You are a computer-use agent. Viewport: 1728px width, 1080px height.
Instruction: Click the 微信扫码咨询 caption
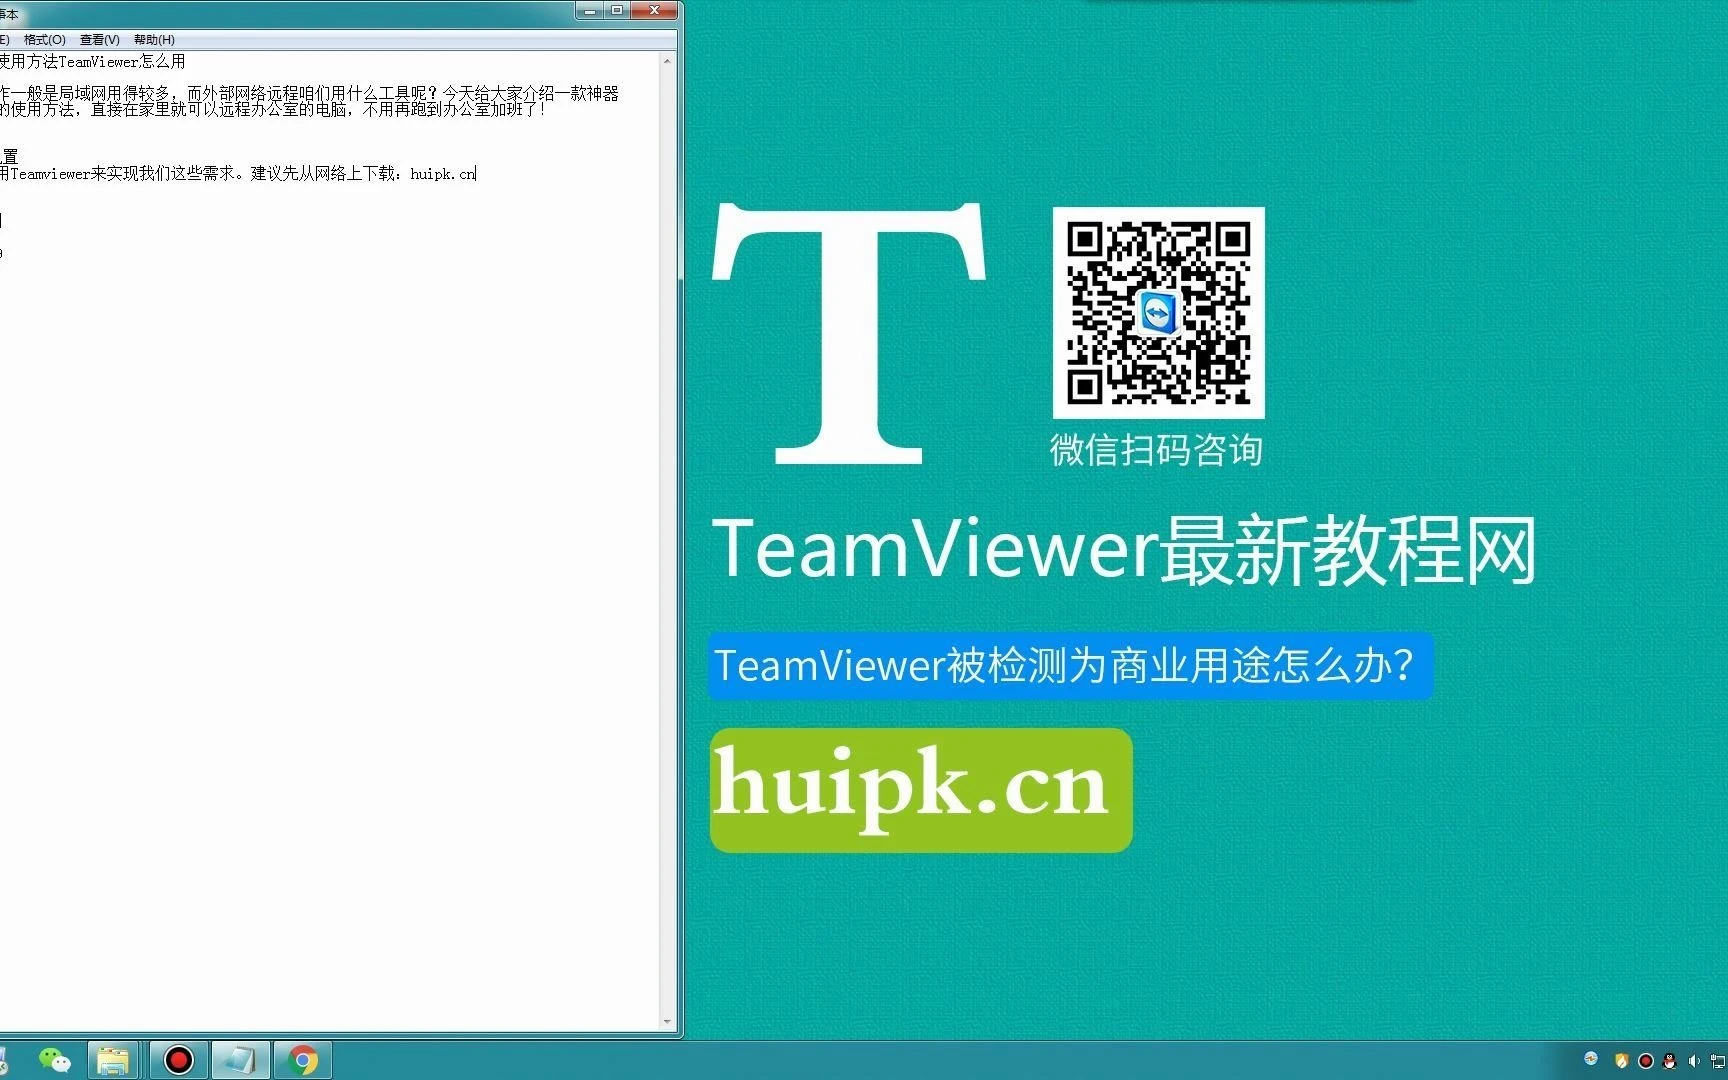coord(1156,450)
